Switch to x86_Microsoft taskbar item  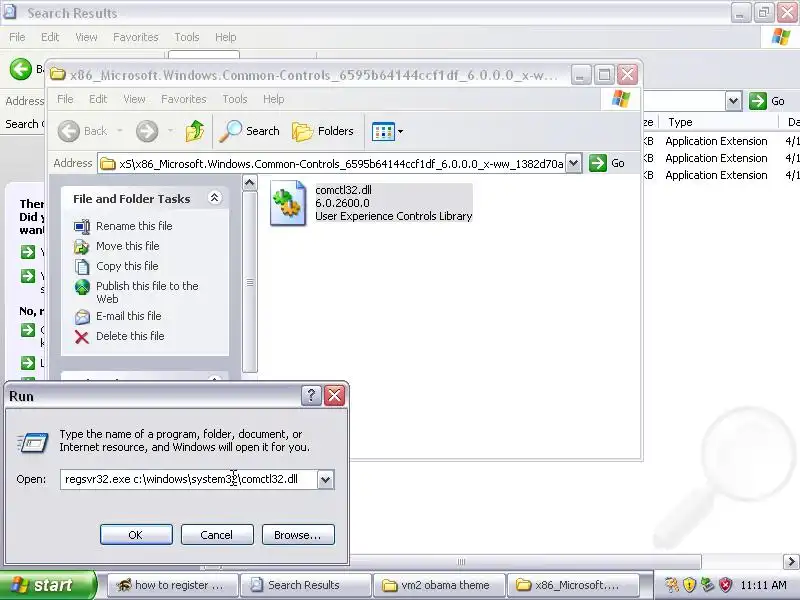point(573,585)
